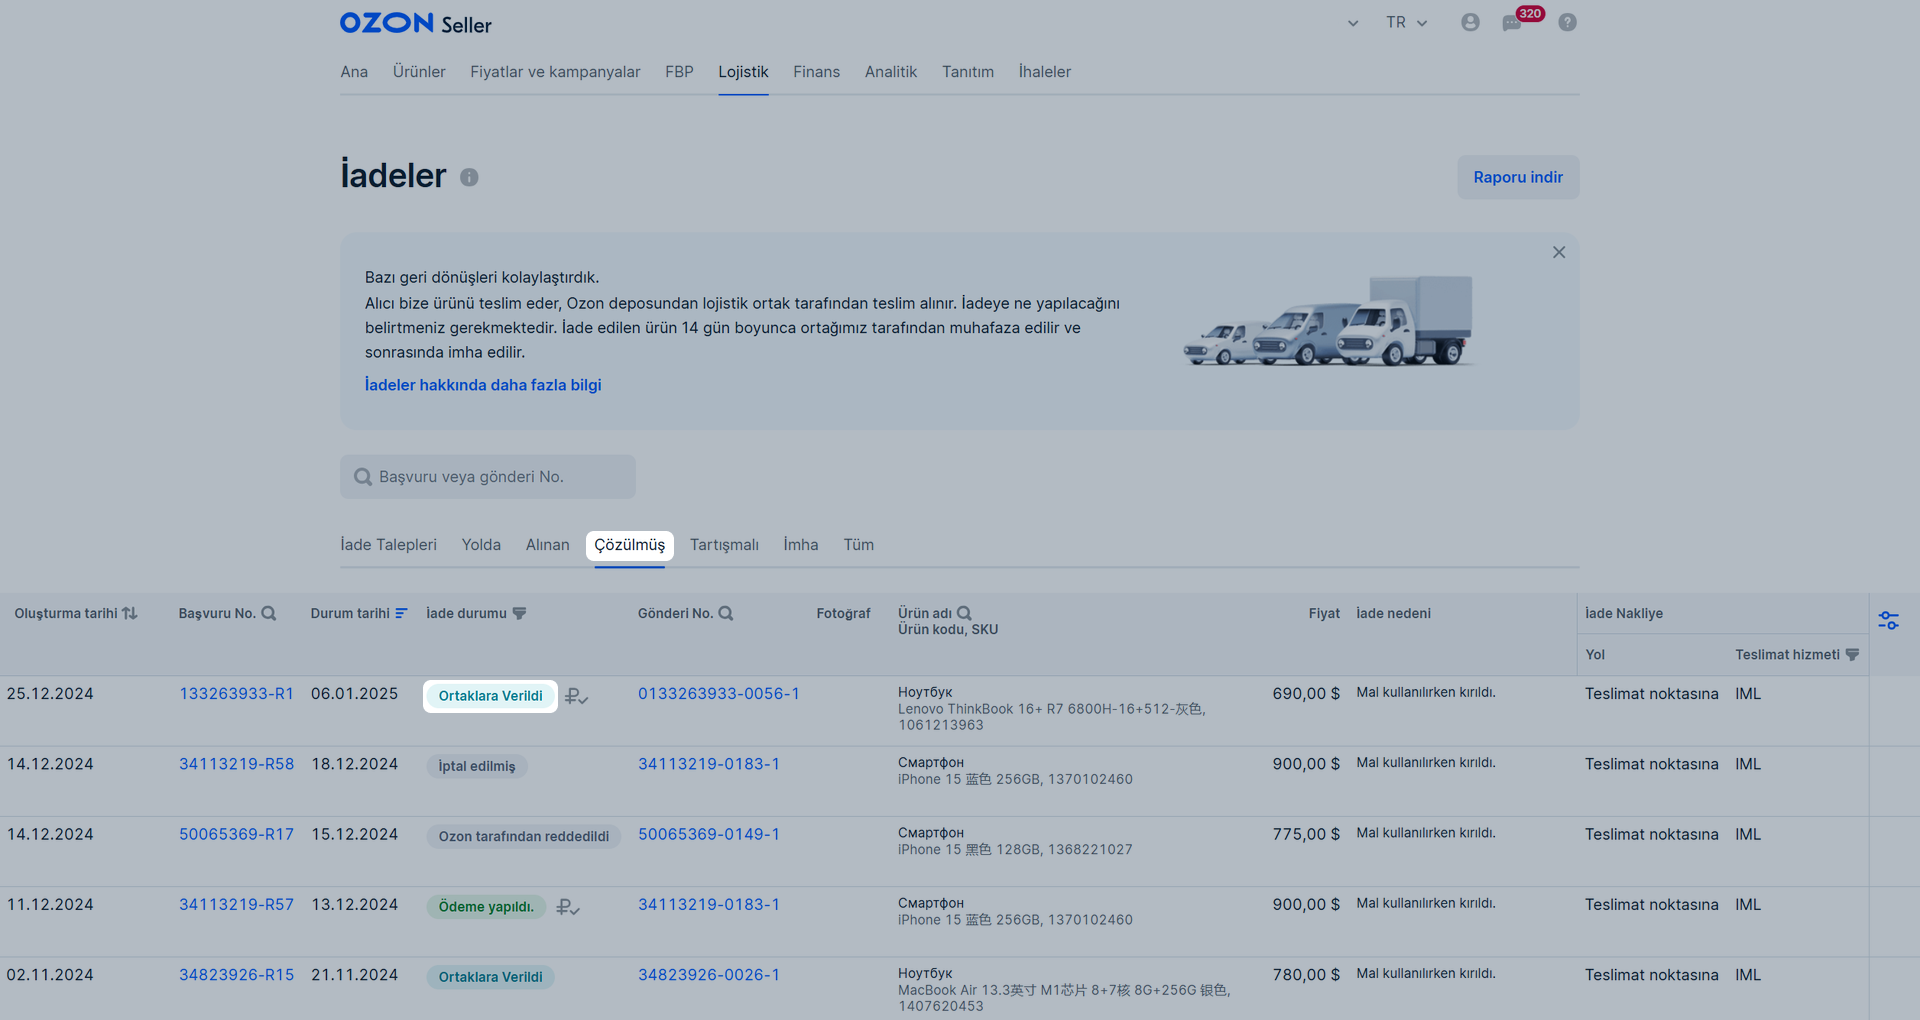Click Ortaklara Verildi status in 34823926-R15 row

point(491,977)
